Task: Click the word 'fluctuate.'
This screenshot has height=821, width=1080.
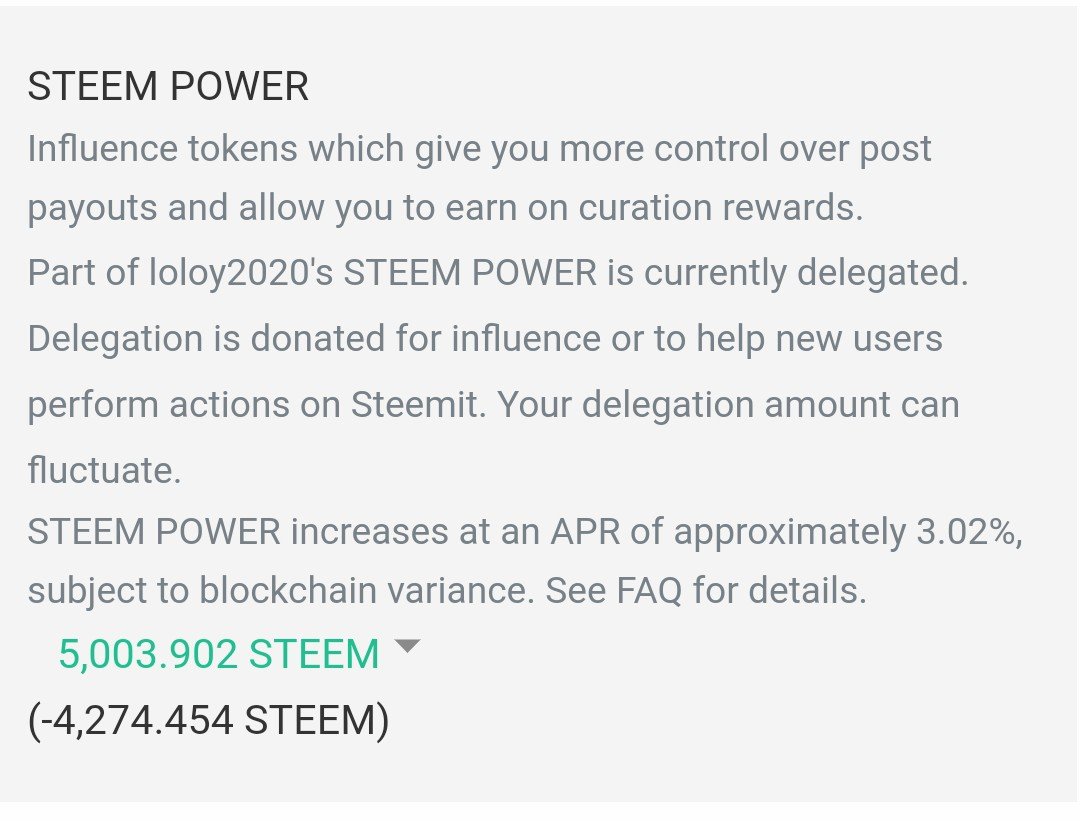Action: 104,470
